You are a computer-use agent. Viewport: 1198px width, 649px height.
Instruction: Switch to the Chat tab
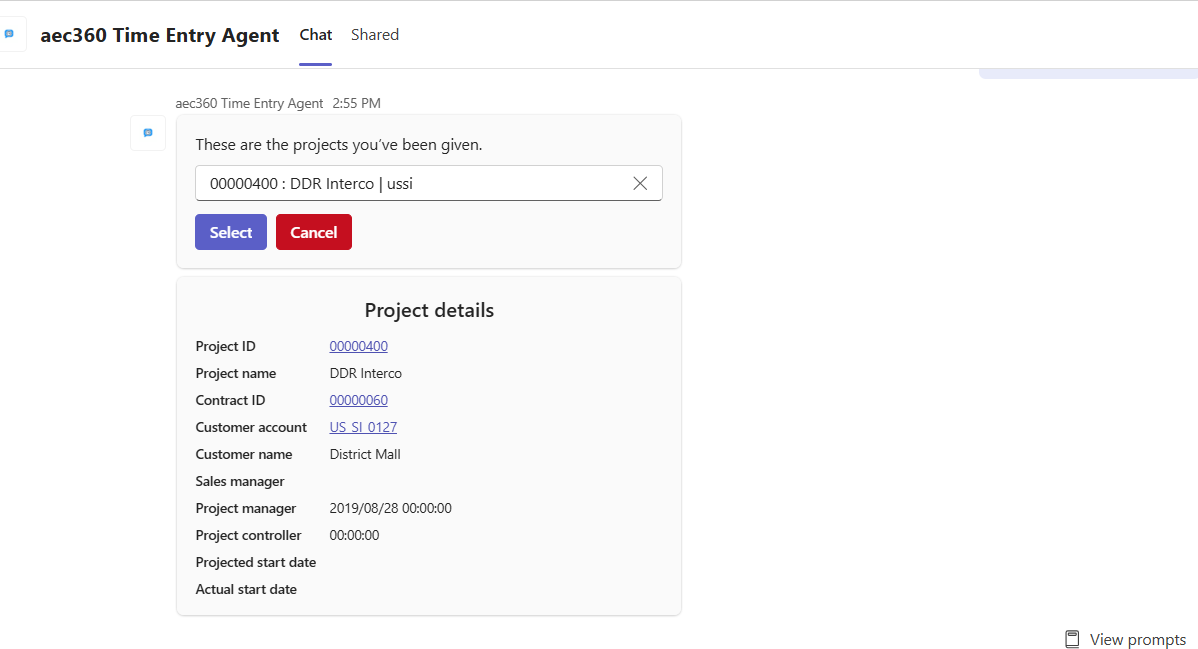pyautogui.click(x=315, y=35)
